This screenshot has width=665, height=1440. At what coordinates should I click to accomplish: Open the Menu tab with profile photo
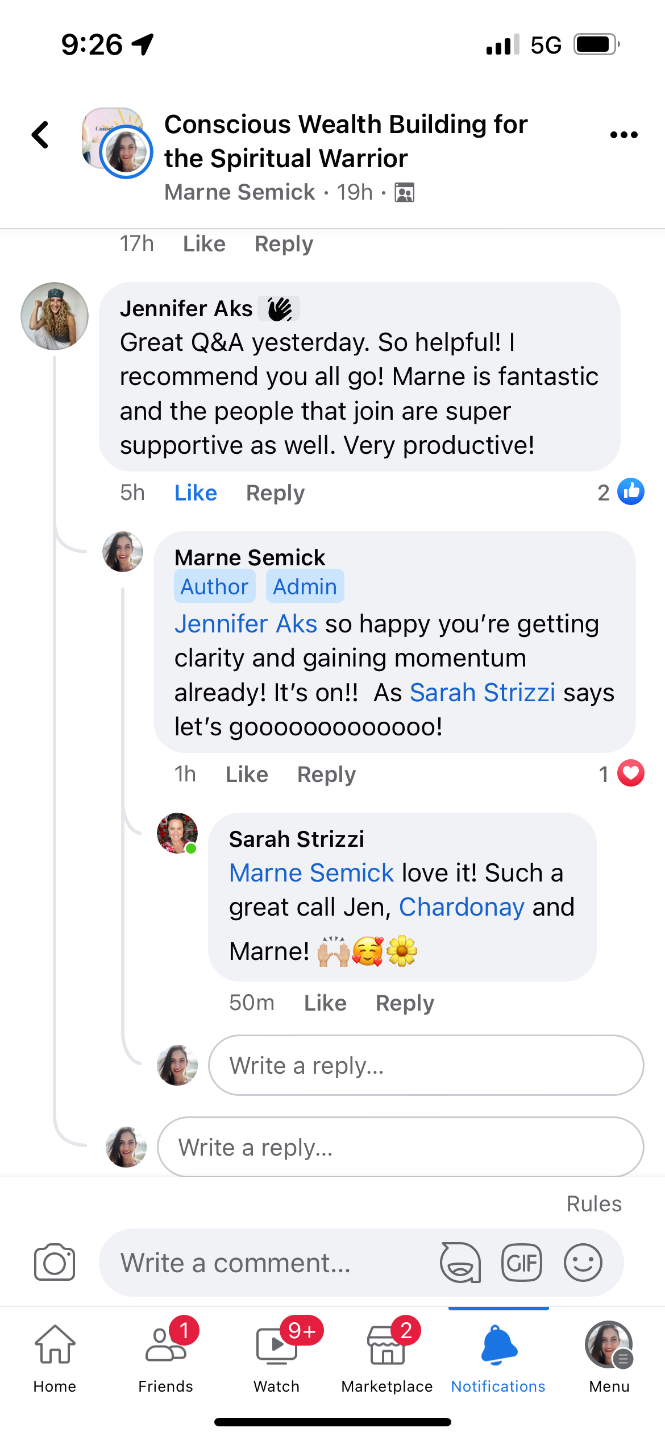(x=608, y=1357)
